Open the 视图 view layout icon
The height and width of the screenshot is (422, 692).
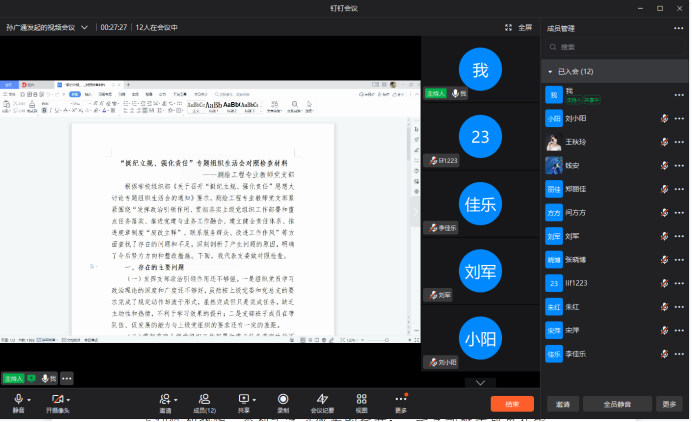click(x=361, y=402)
